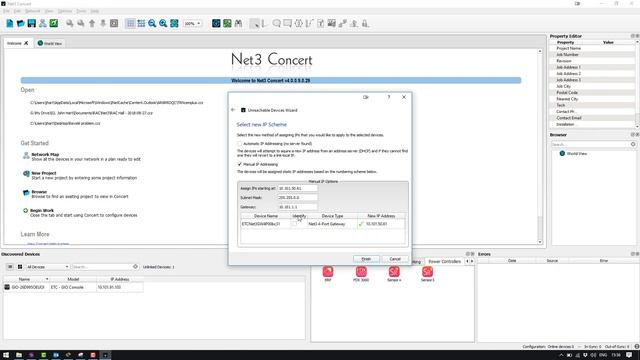Click the grey up arrow toolbar icon
This screenshot has width=640, height=360.
point(92,23)
